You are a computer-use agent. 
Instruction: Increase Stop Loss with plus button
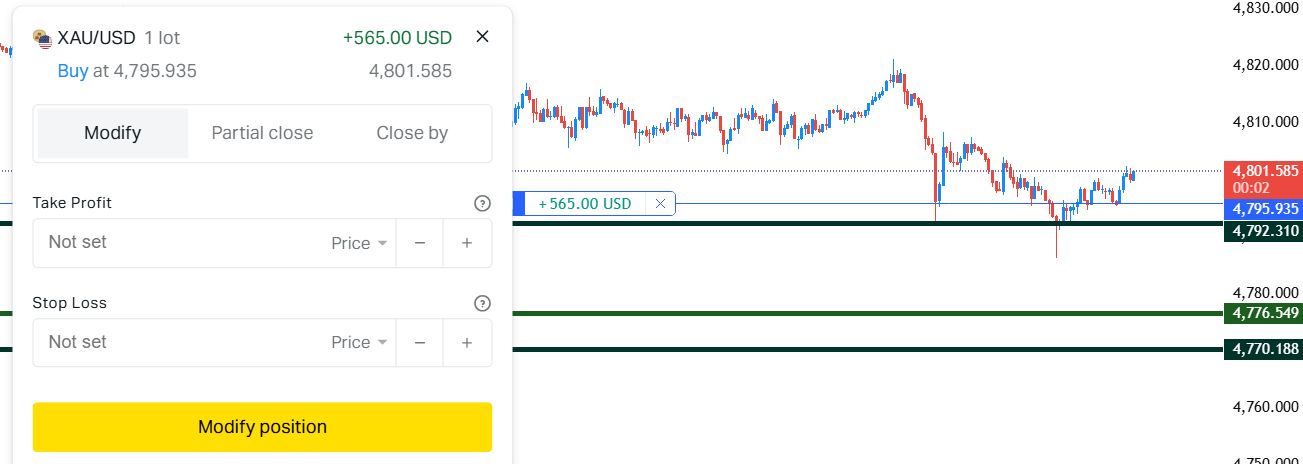point(467,342)
